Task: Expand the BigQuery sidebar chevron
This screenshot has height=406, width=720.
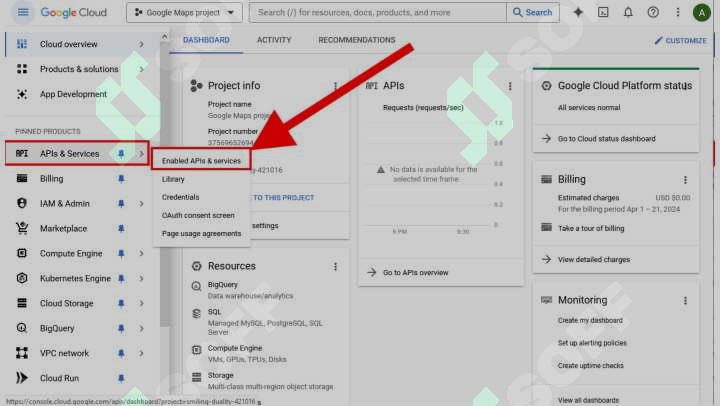Action: [141, 328]
